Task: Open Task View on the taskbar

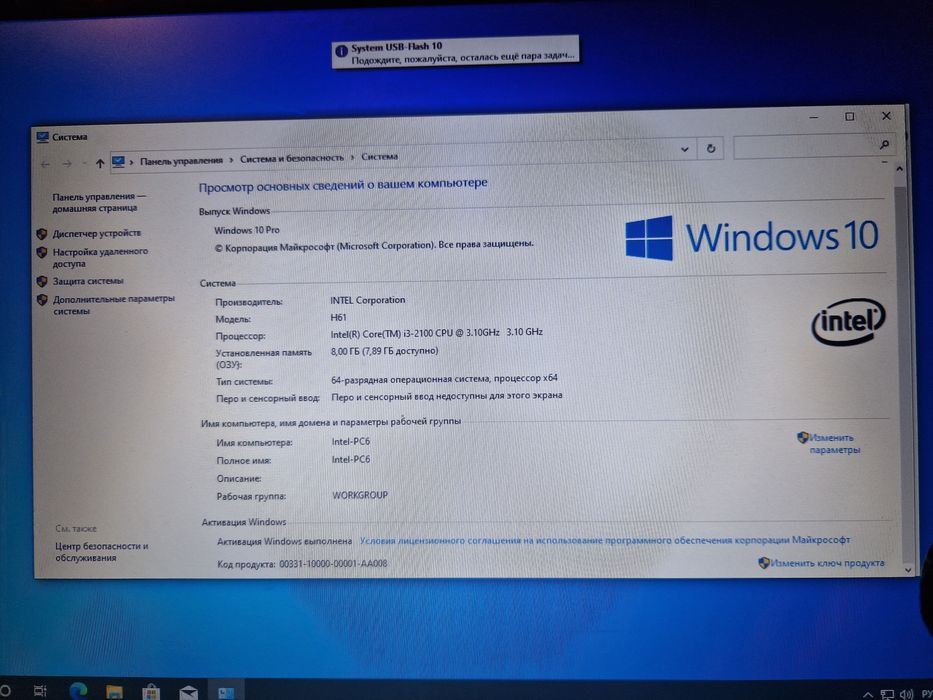Action: click(x=40, y=691)
